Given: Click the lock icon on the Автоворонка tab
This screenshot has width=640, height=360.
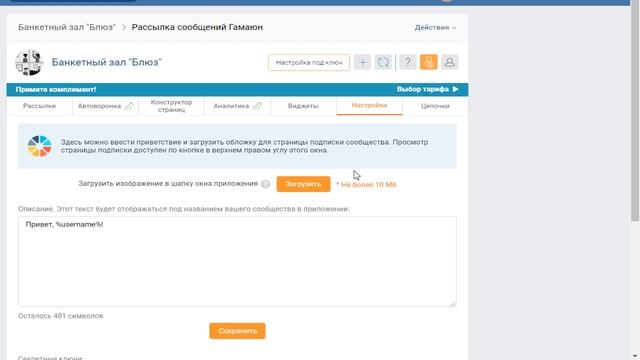Looking at the screenshot, I should (x=129, y=106).
